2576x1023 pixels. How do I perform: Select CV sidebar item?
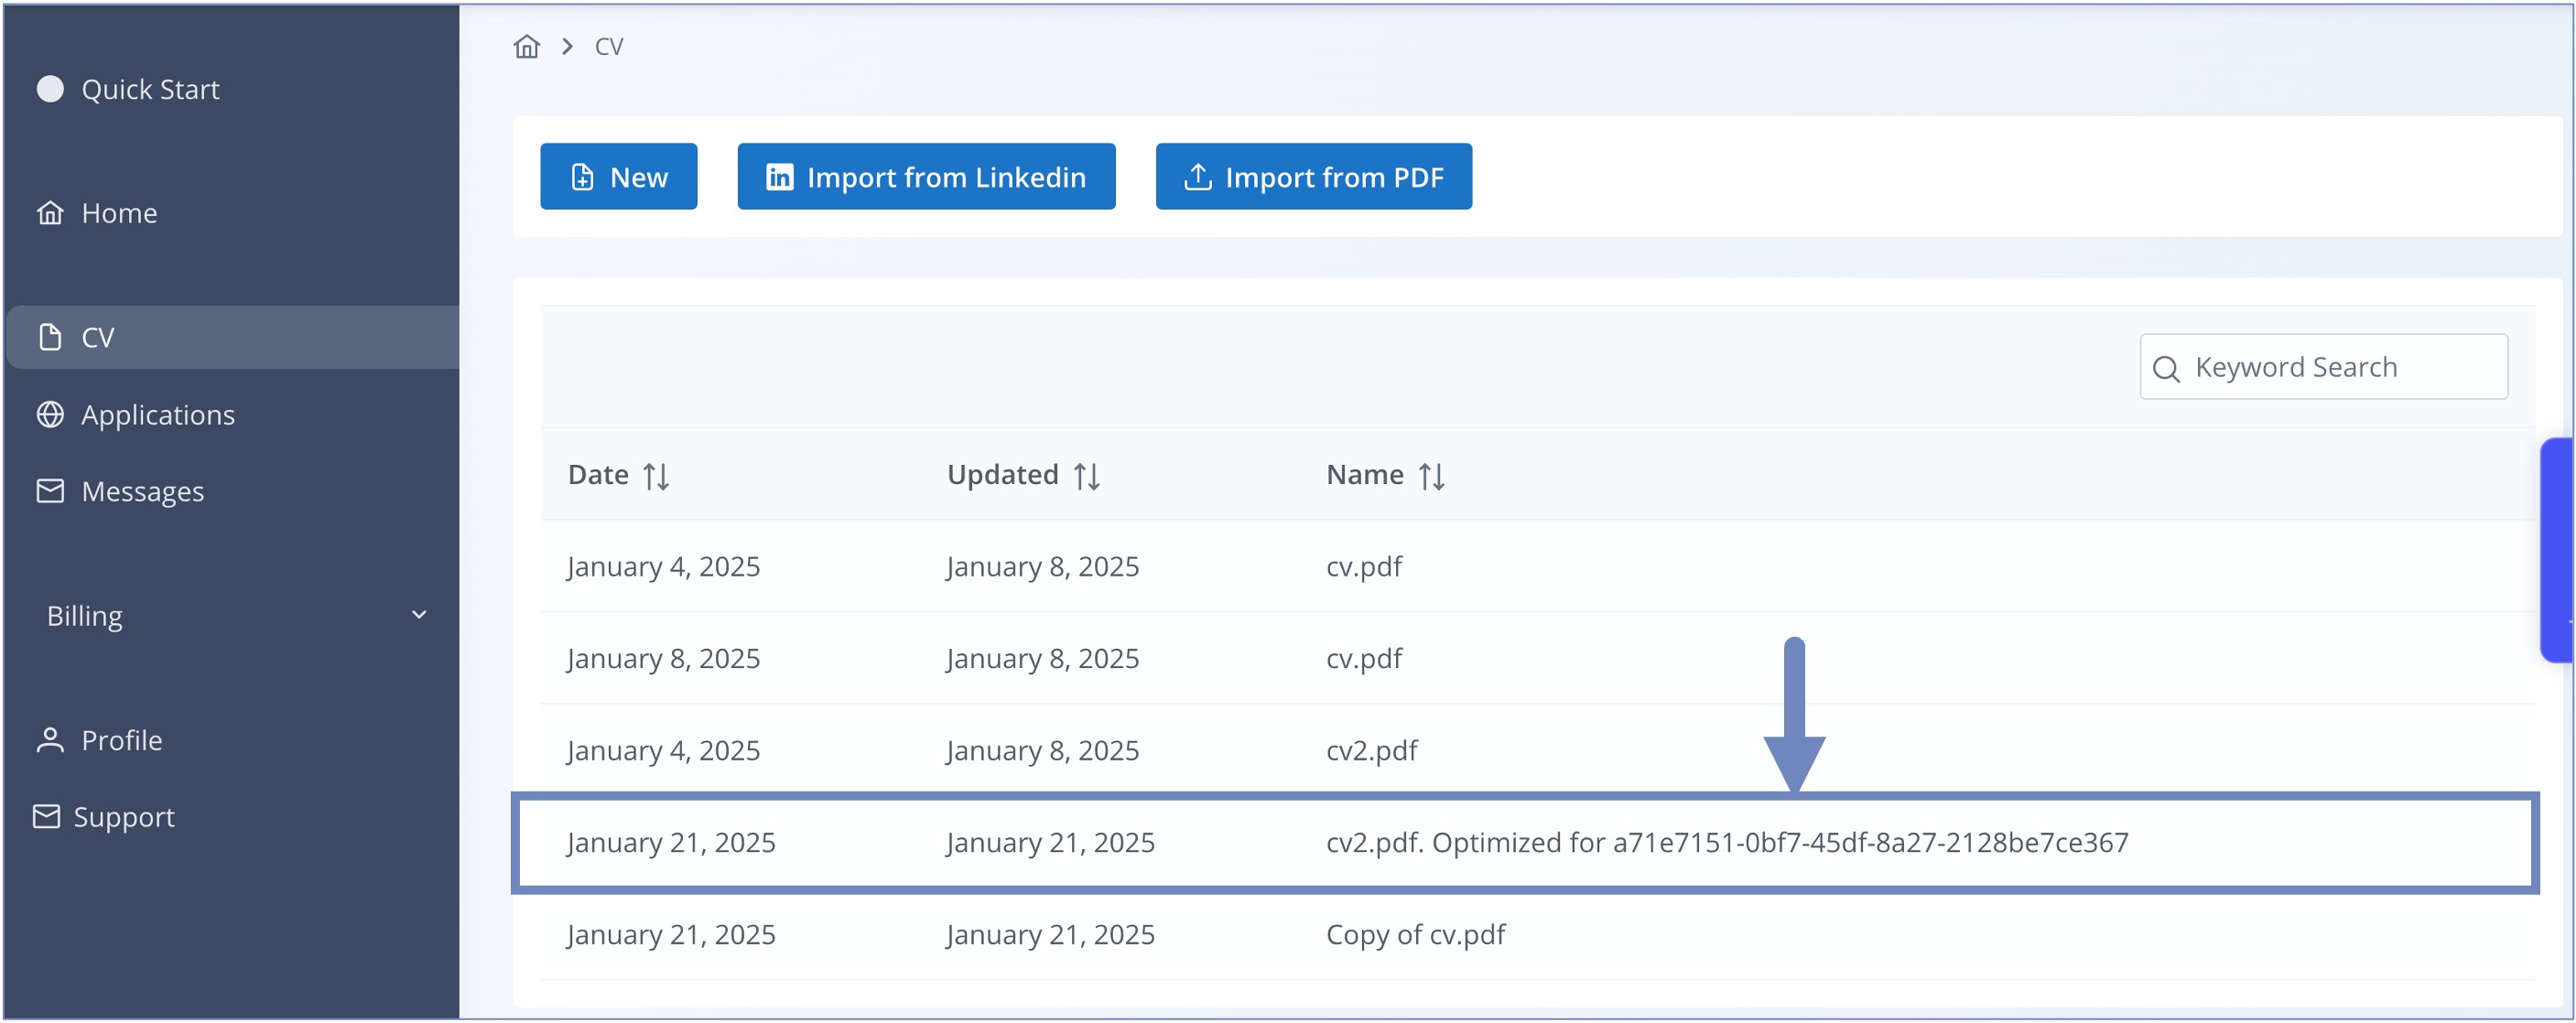coord(232,337)
